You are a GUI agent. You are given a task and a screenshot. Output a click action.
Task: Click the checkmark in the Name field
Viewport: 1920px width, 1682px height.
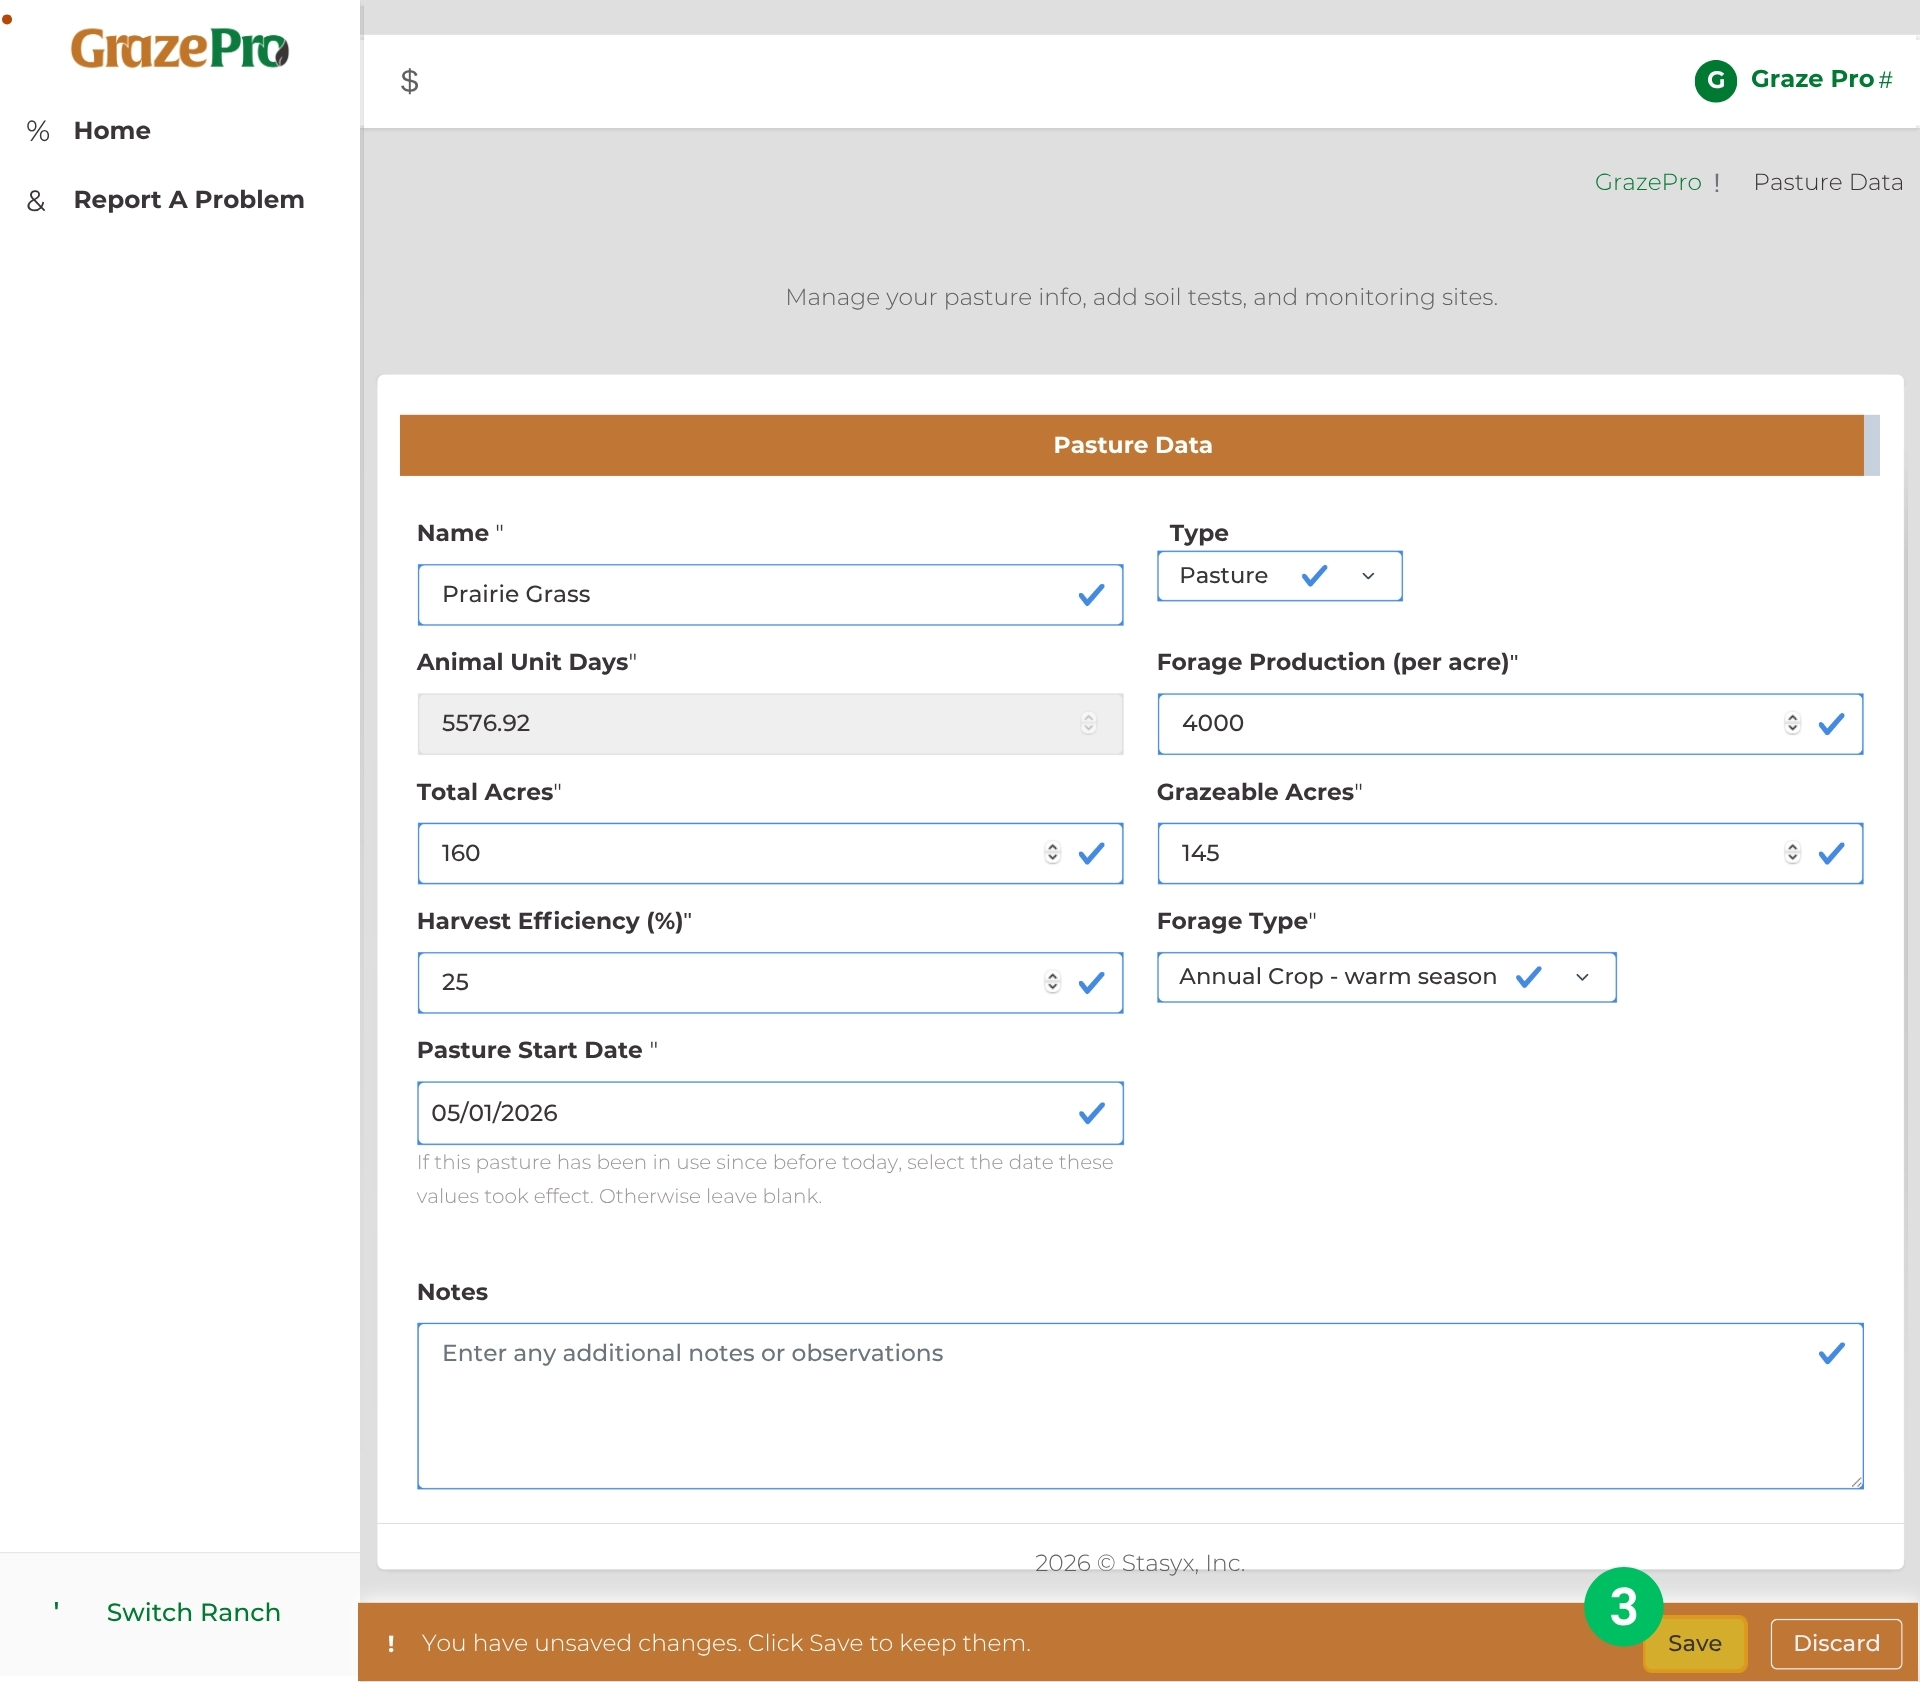coord(1091,595)
